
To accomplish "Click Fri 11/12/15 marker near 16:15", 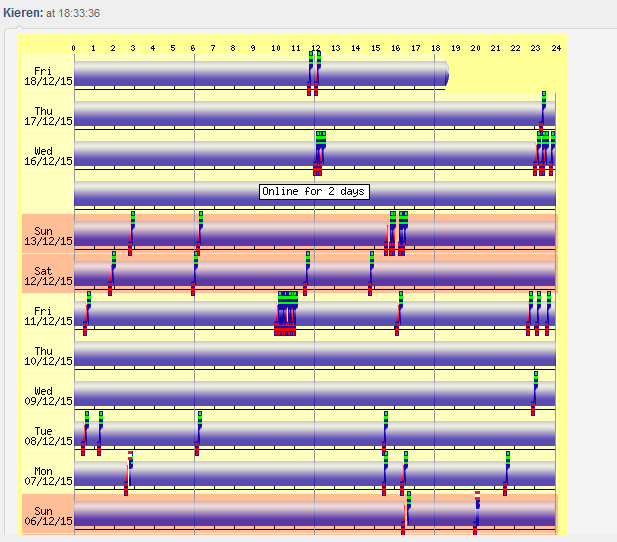I will [399, 314].
